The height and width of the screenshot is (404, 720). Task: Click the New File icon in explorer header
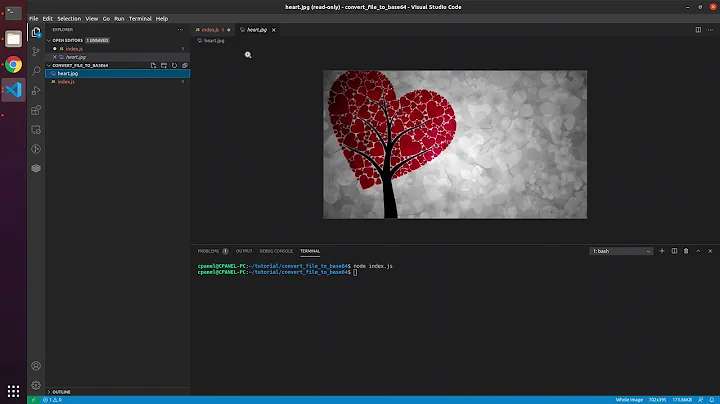pyautogui.click(x=153, y=65)
